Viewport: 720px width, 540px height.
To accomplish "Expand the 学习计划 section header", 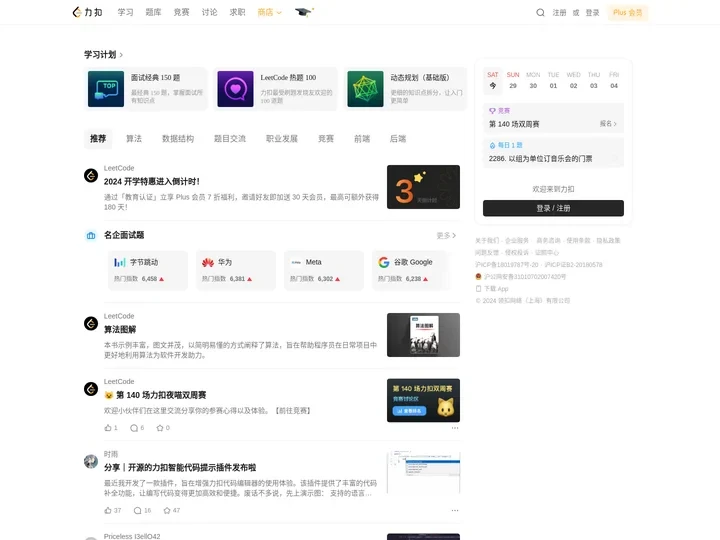I will tap(103, 55).
